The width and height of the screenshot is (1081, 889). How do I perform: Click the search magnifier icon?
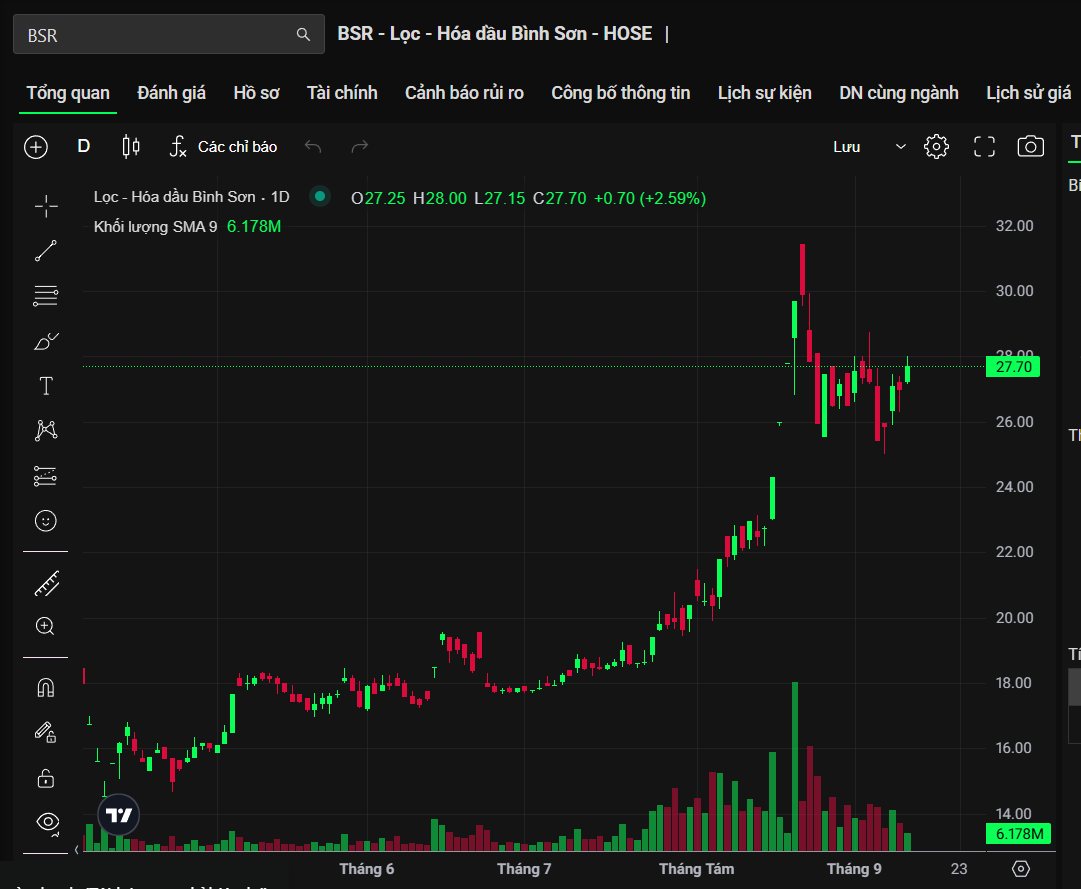tap(303, 34)
